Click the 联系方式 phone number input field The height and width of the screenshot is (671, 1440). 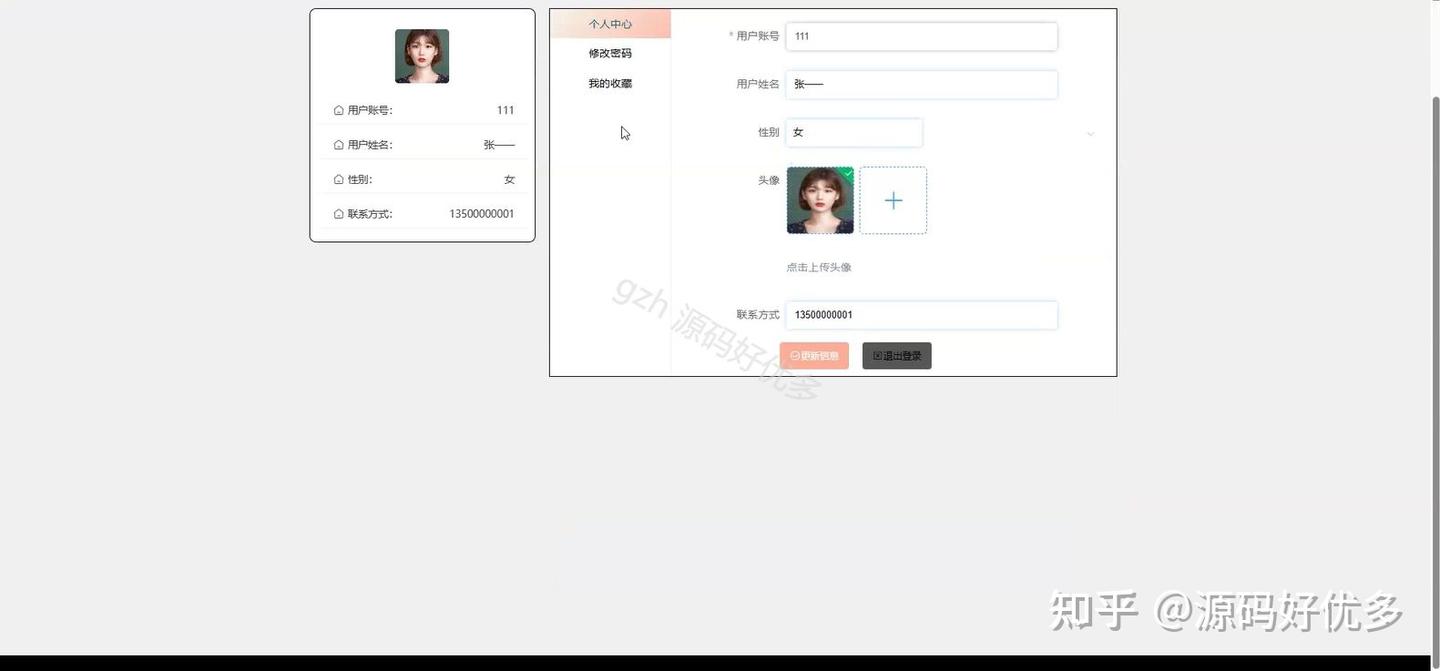921,312
